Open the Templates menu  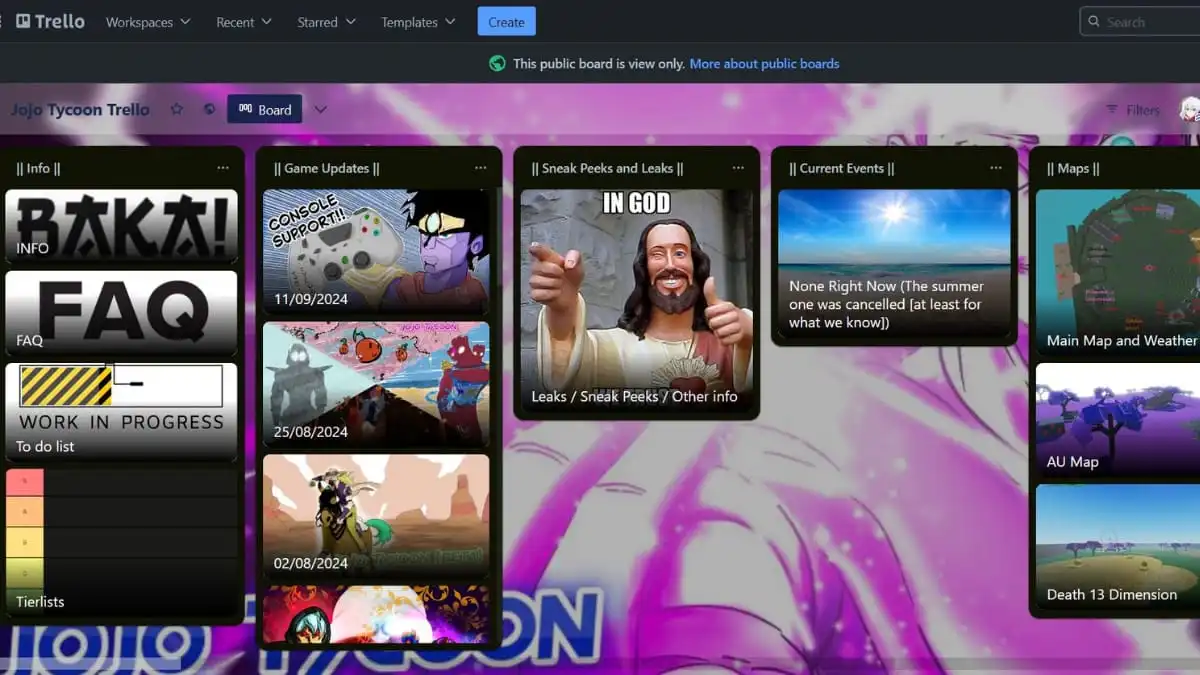(417, 21)
